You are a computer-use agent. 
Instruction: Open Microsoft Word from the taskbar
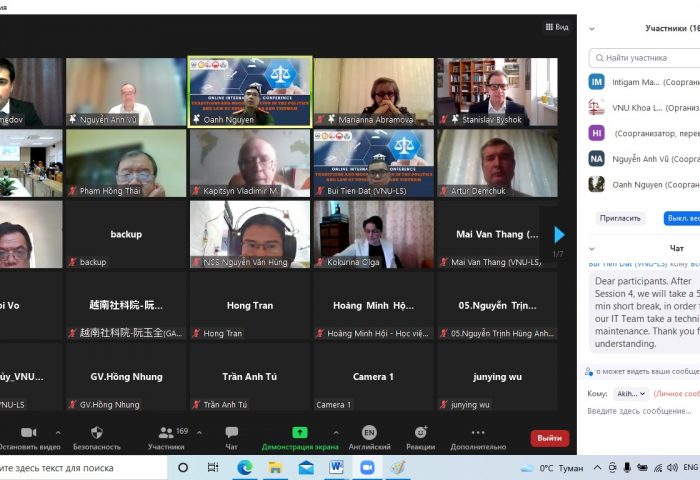point(336,467)
